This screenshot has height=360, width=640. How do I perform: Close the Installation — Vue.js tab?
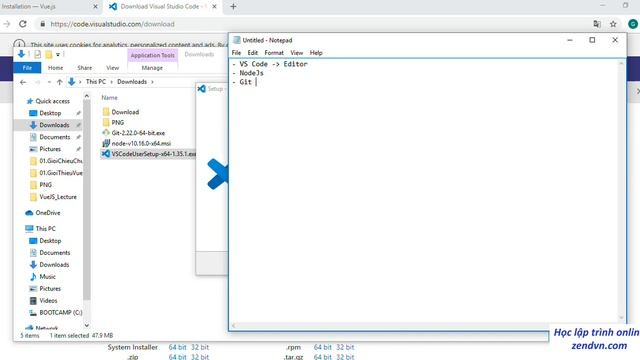pyautogui.click(x=95, y=7)
